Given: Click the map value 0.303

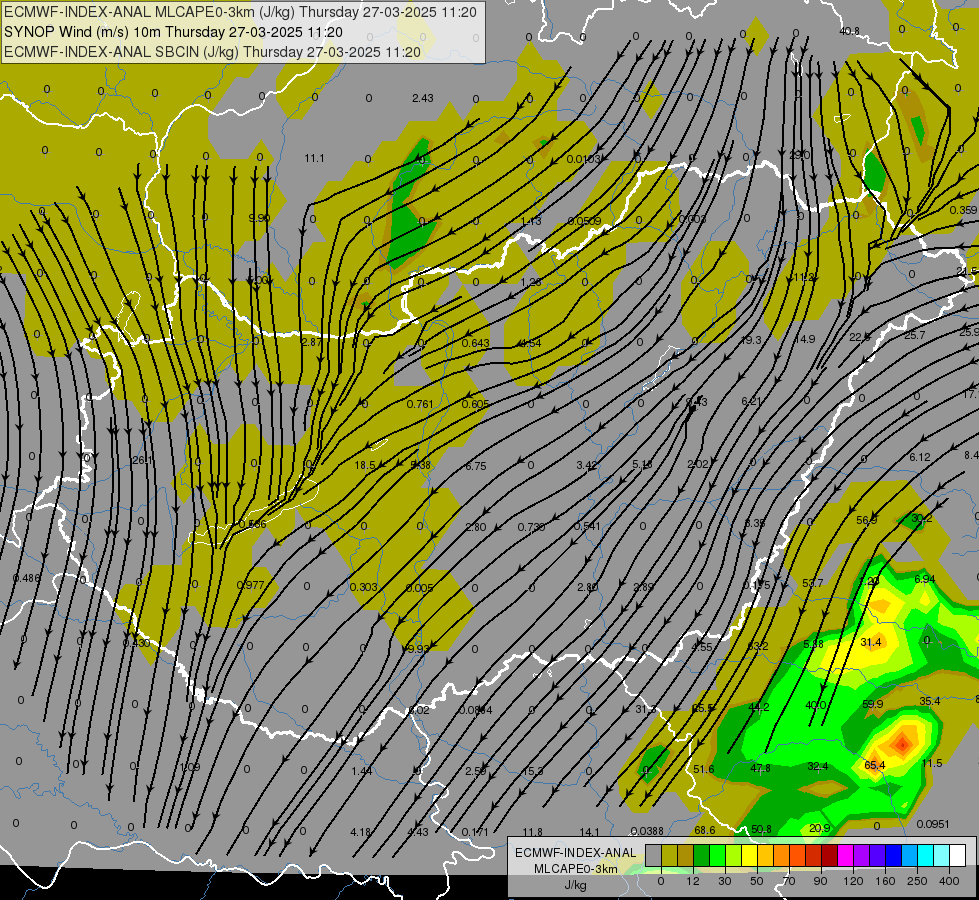Looking at the screenshot, I should [363, 587].
